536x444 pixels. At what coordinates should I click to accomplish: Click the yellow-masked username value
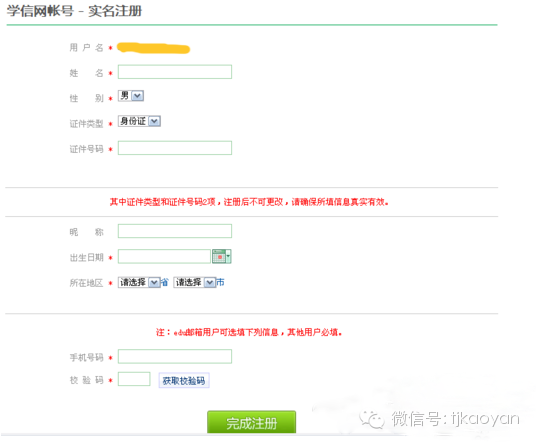point(153,48)
